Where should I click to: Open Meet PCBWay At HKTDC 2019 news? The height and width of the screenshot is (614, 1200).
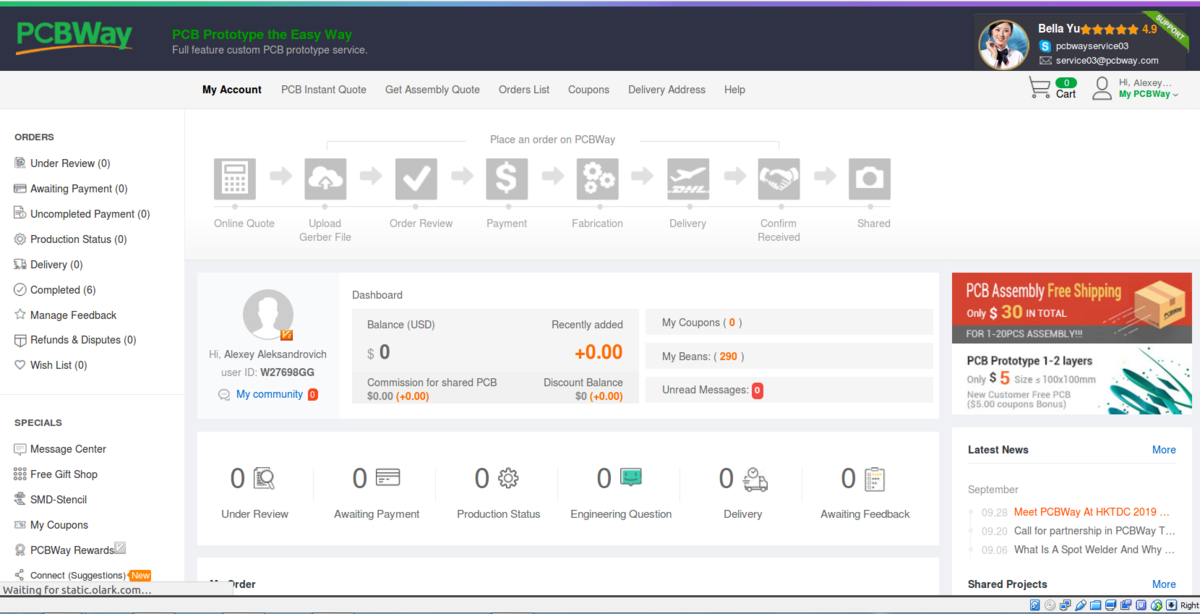[1092, 512]
